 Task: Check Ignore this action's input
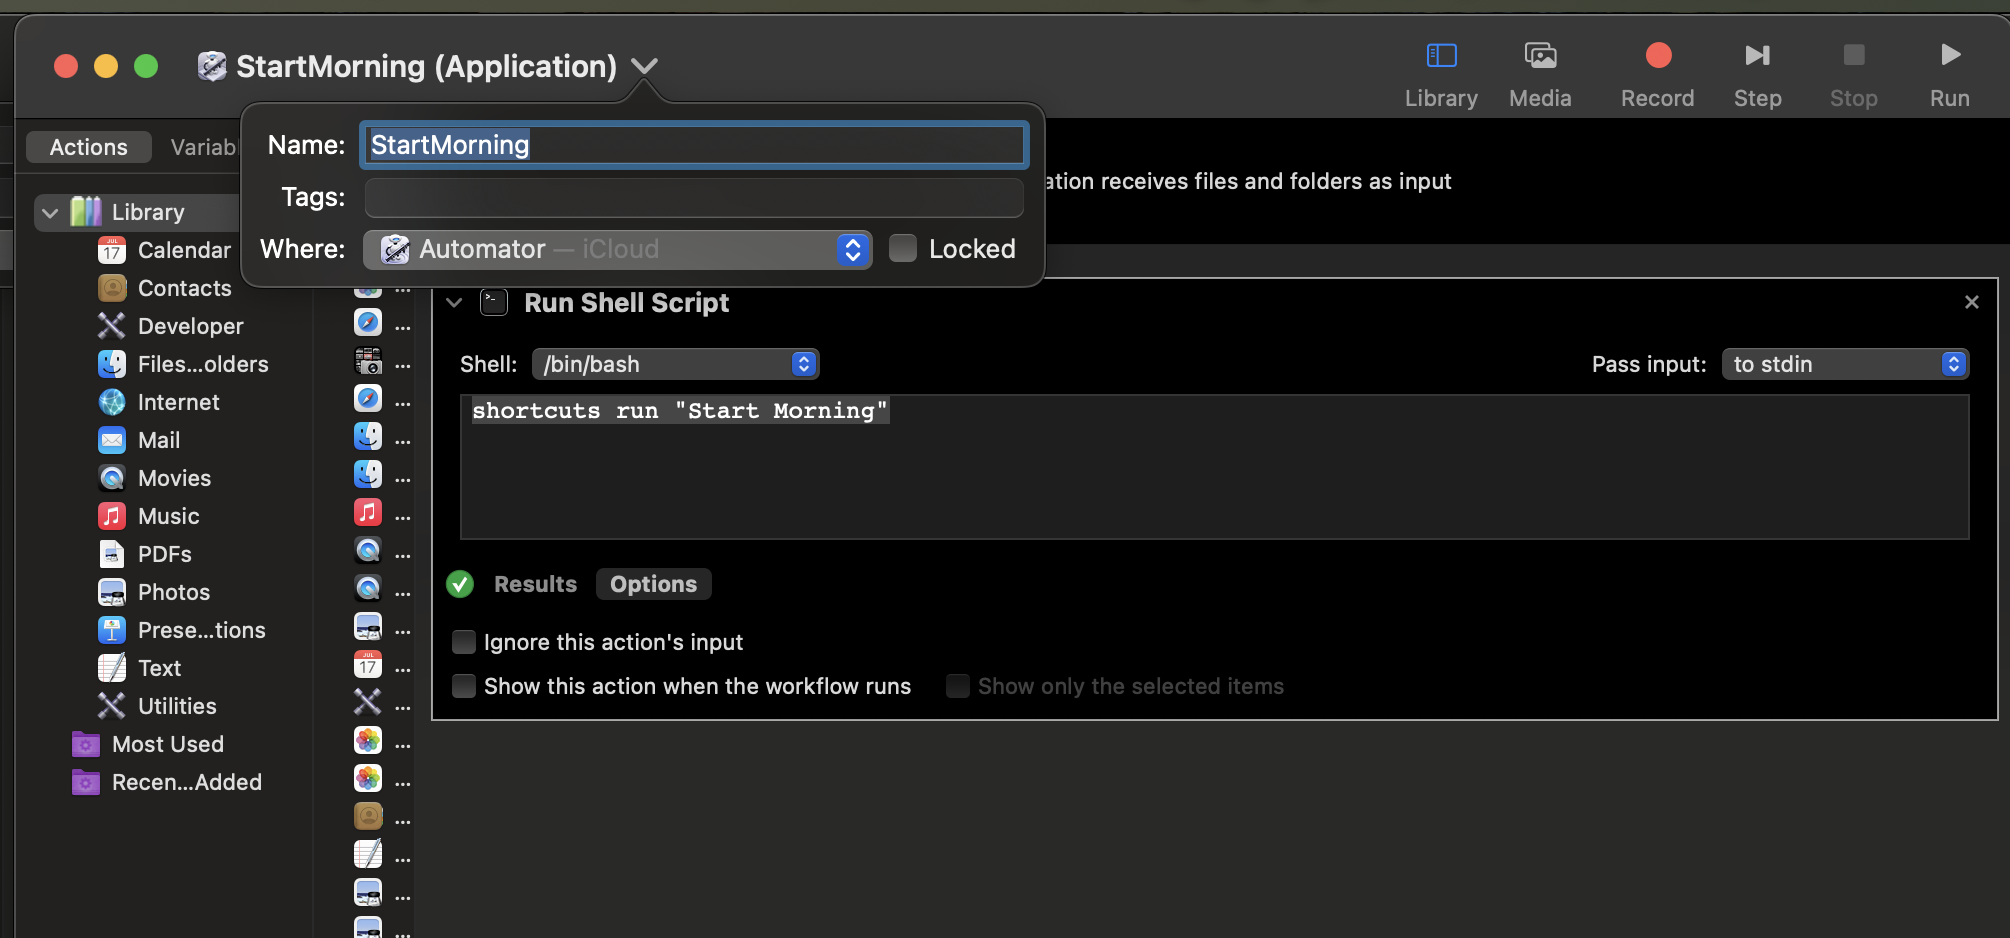tap(464, 642)
